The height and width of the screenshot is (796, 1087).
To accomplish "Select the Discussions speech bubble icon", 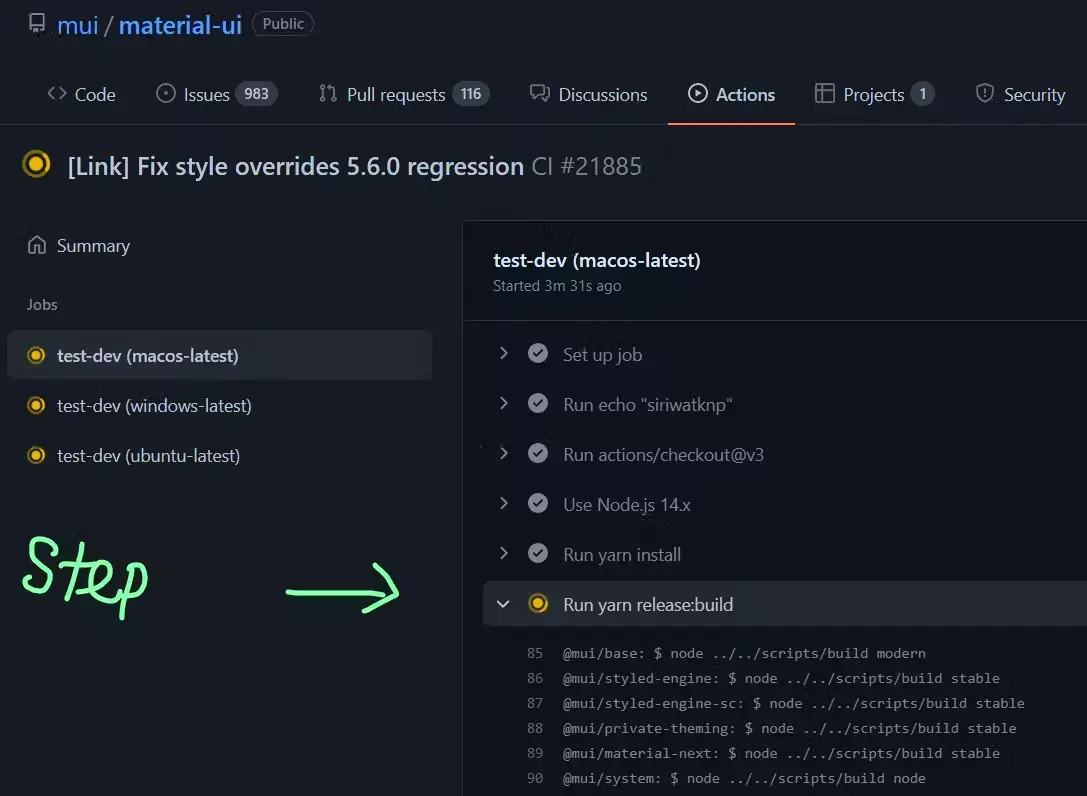I will (540, 94).
